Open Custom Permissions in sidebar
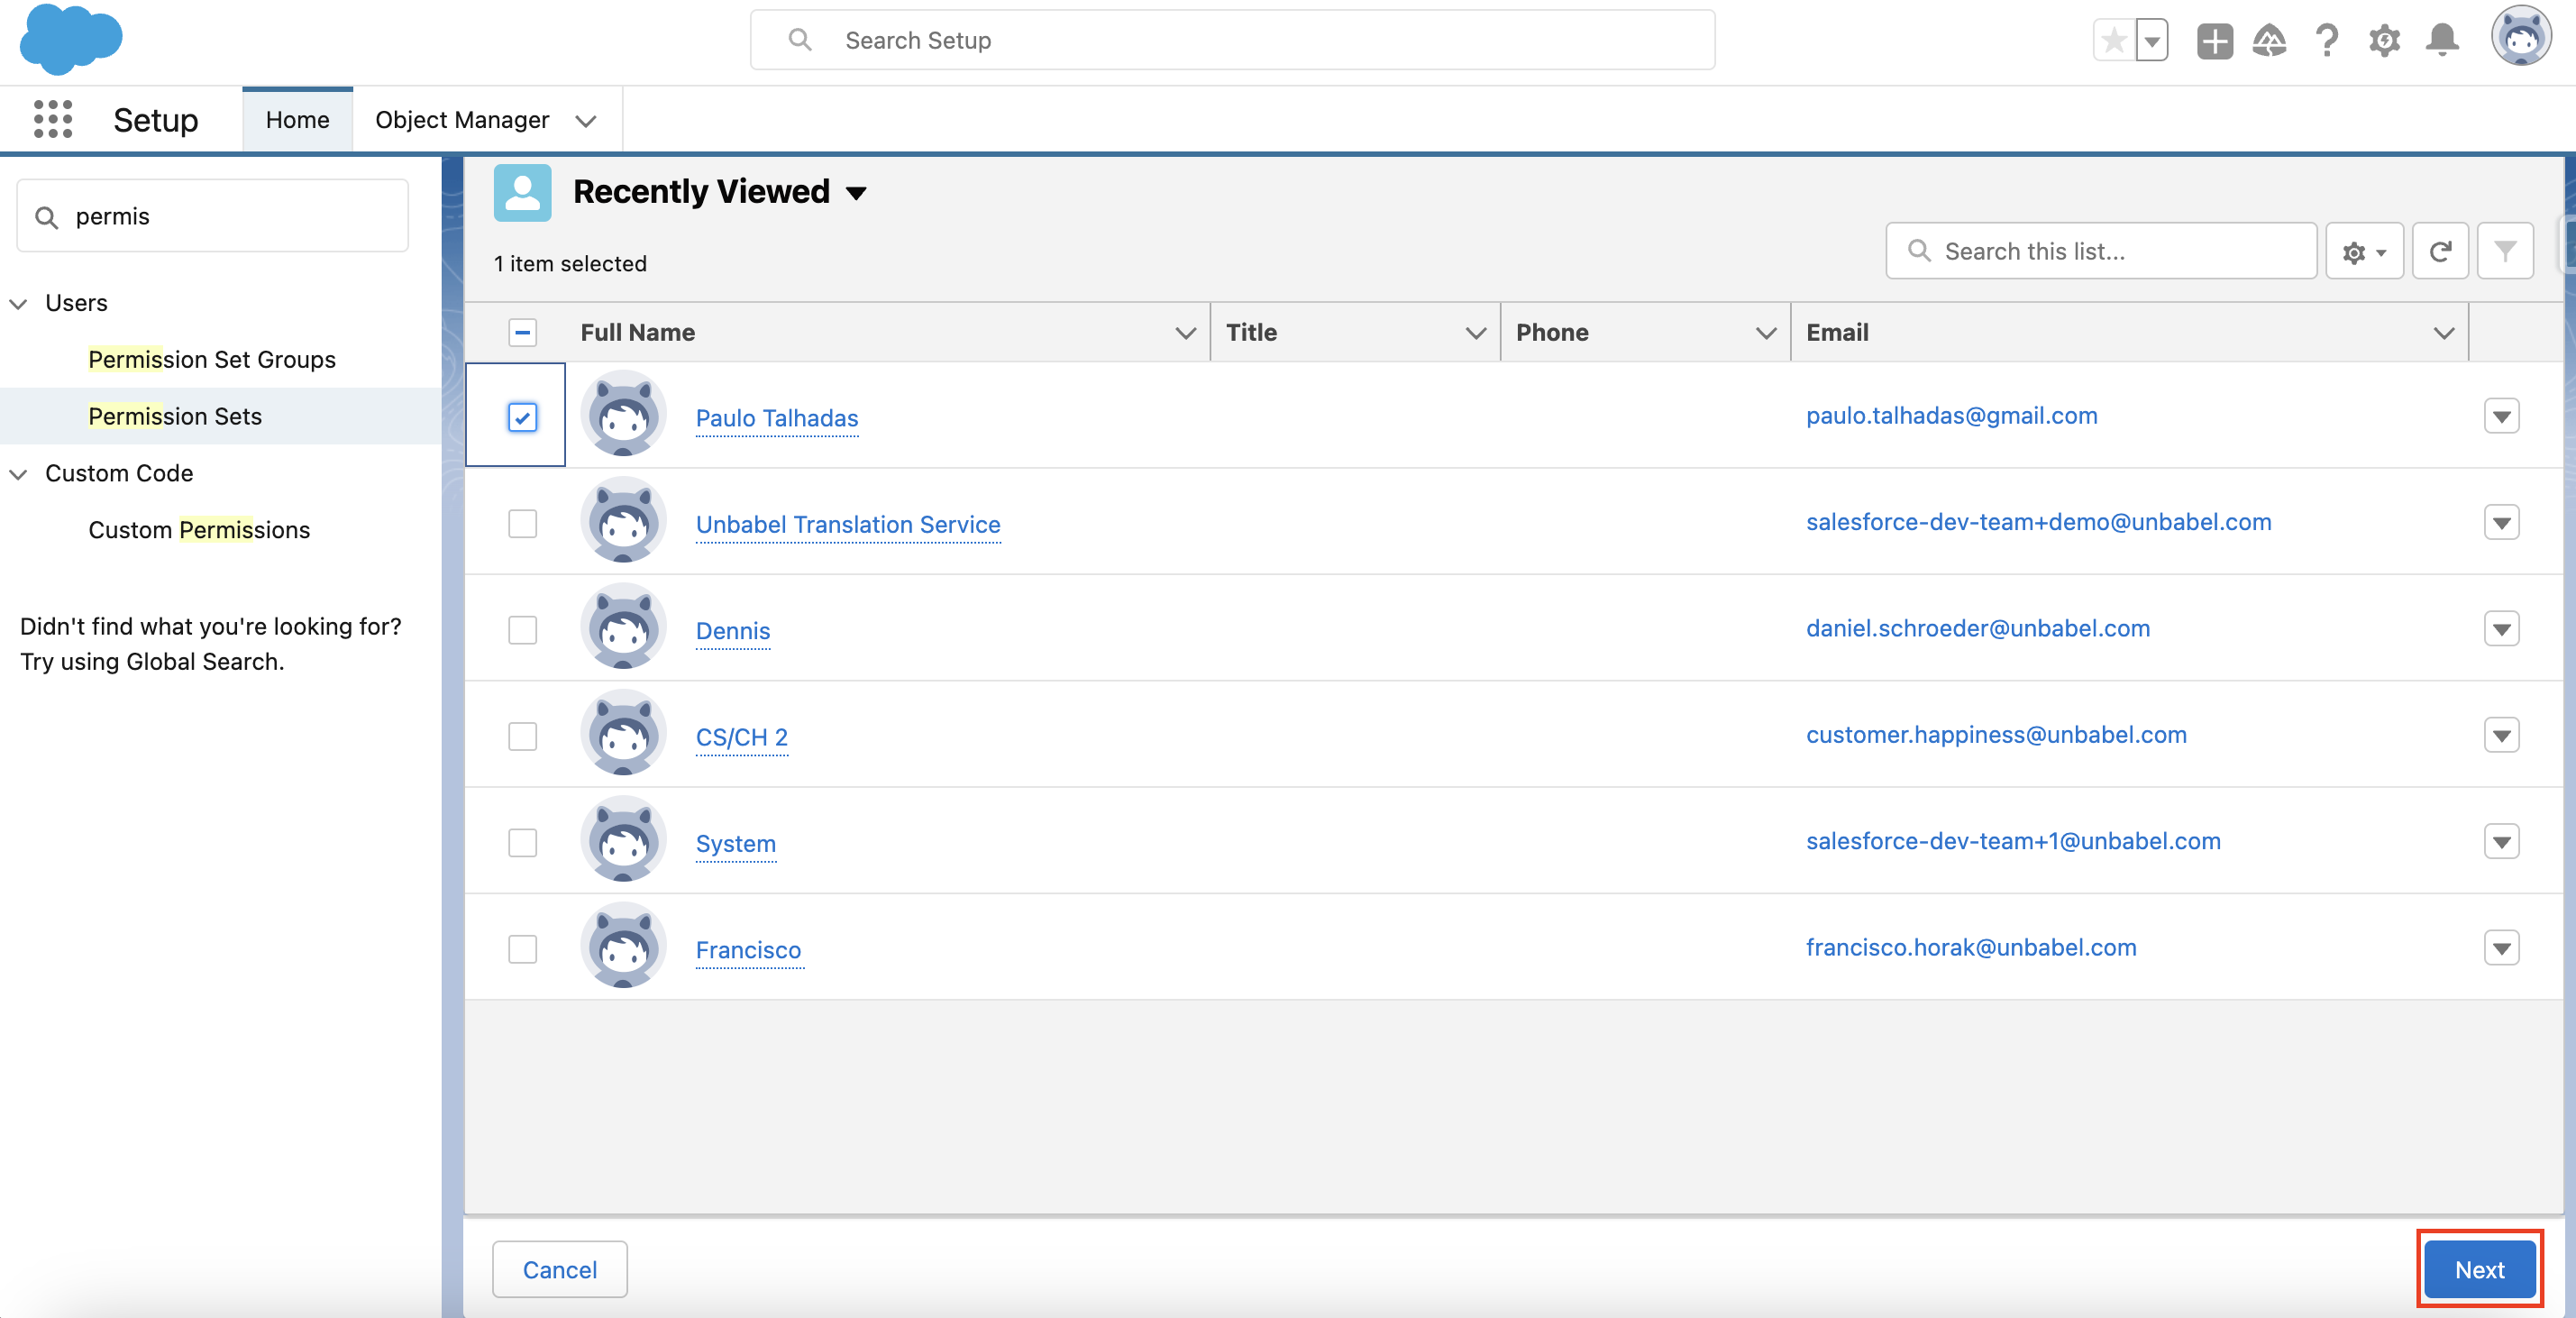2576x1318 pixels. 199,529
